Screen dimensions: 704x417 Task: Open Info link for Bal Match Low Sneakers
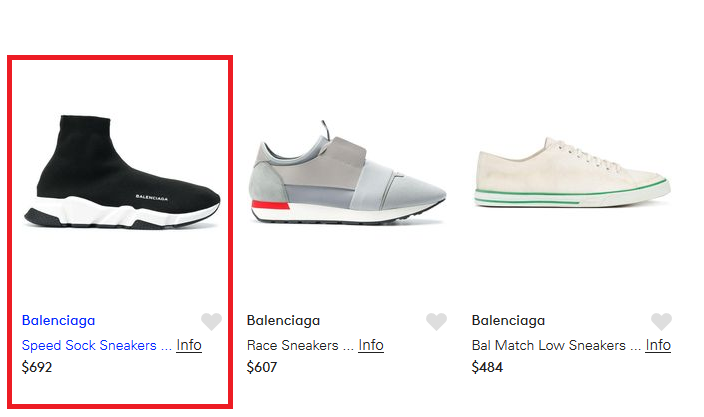[658, 345]
